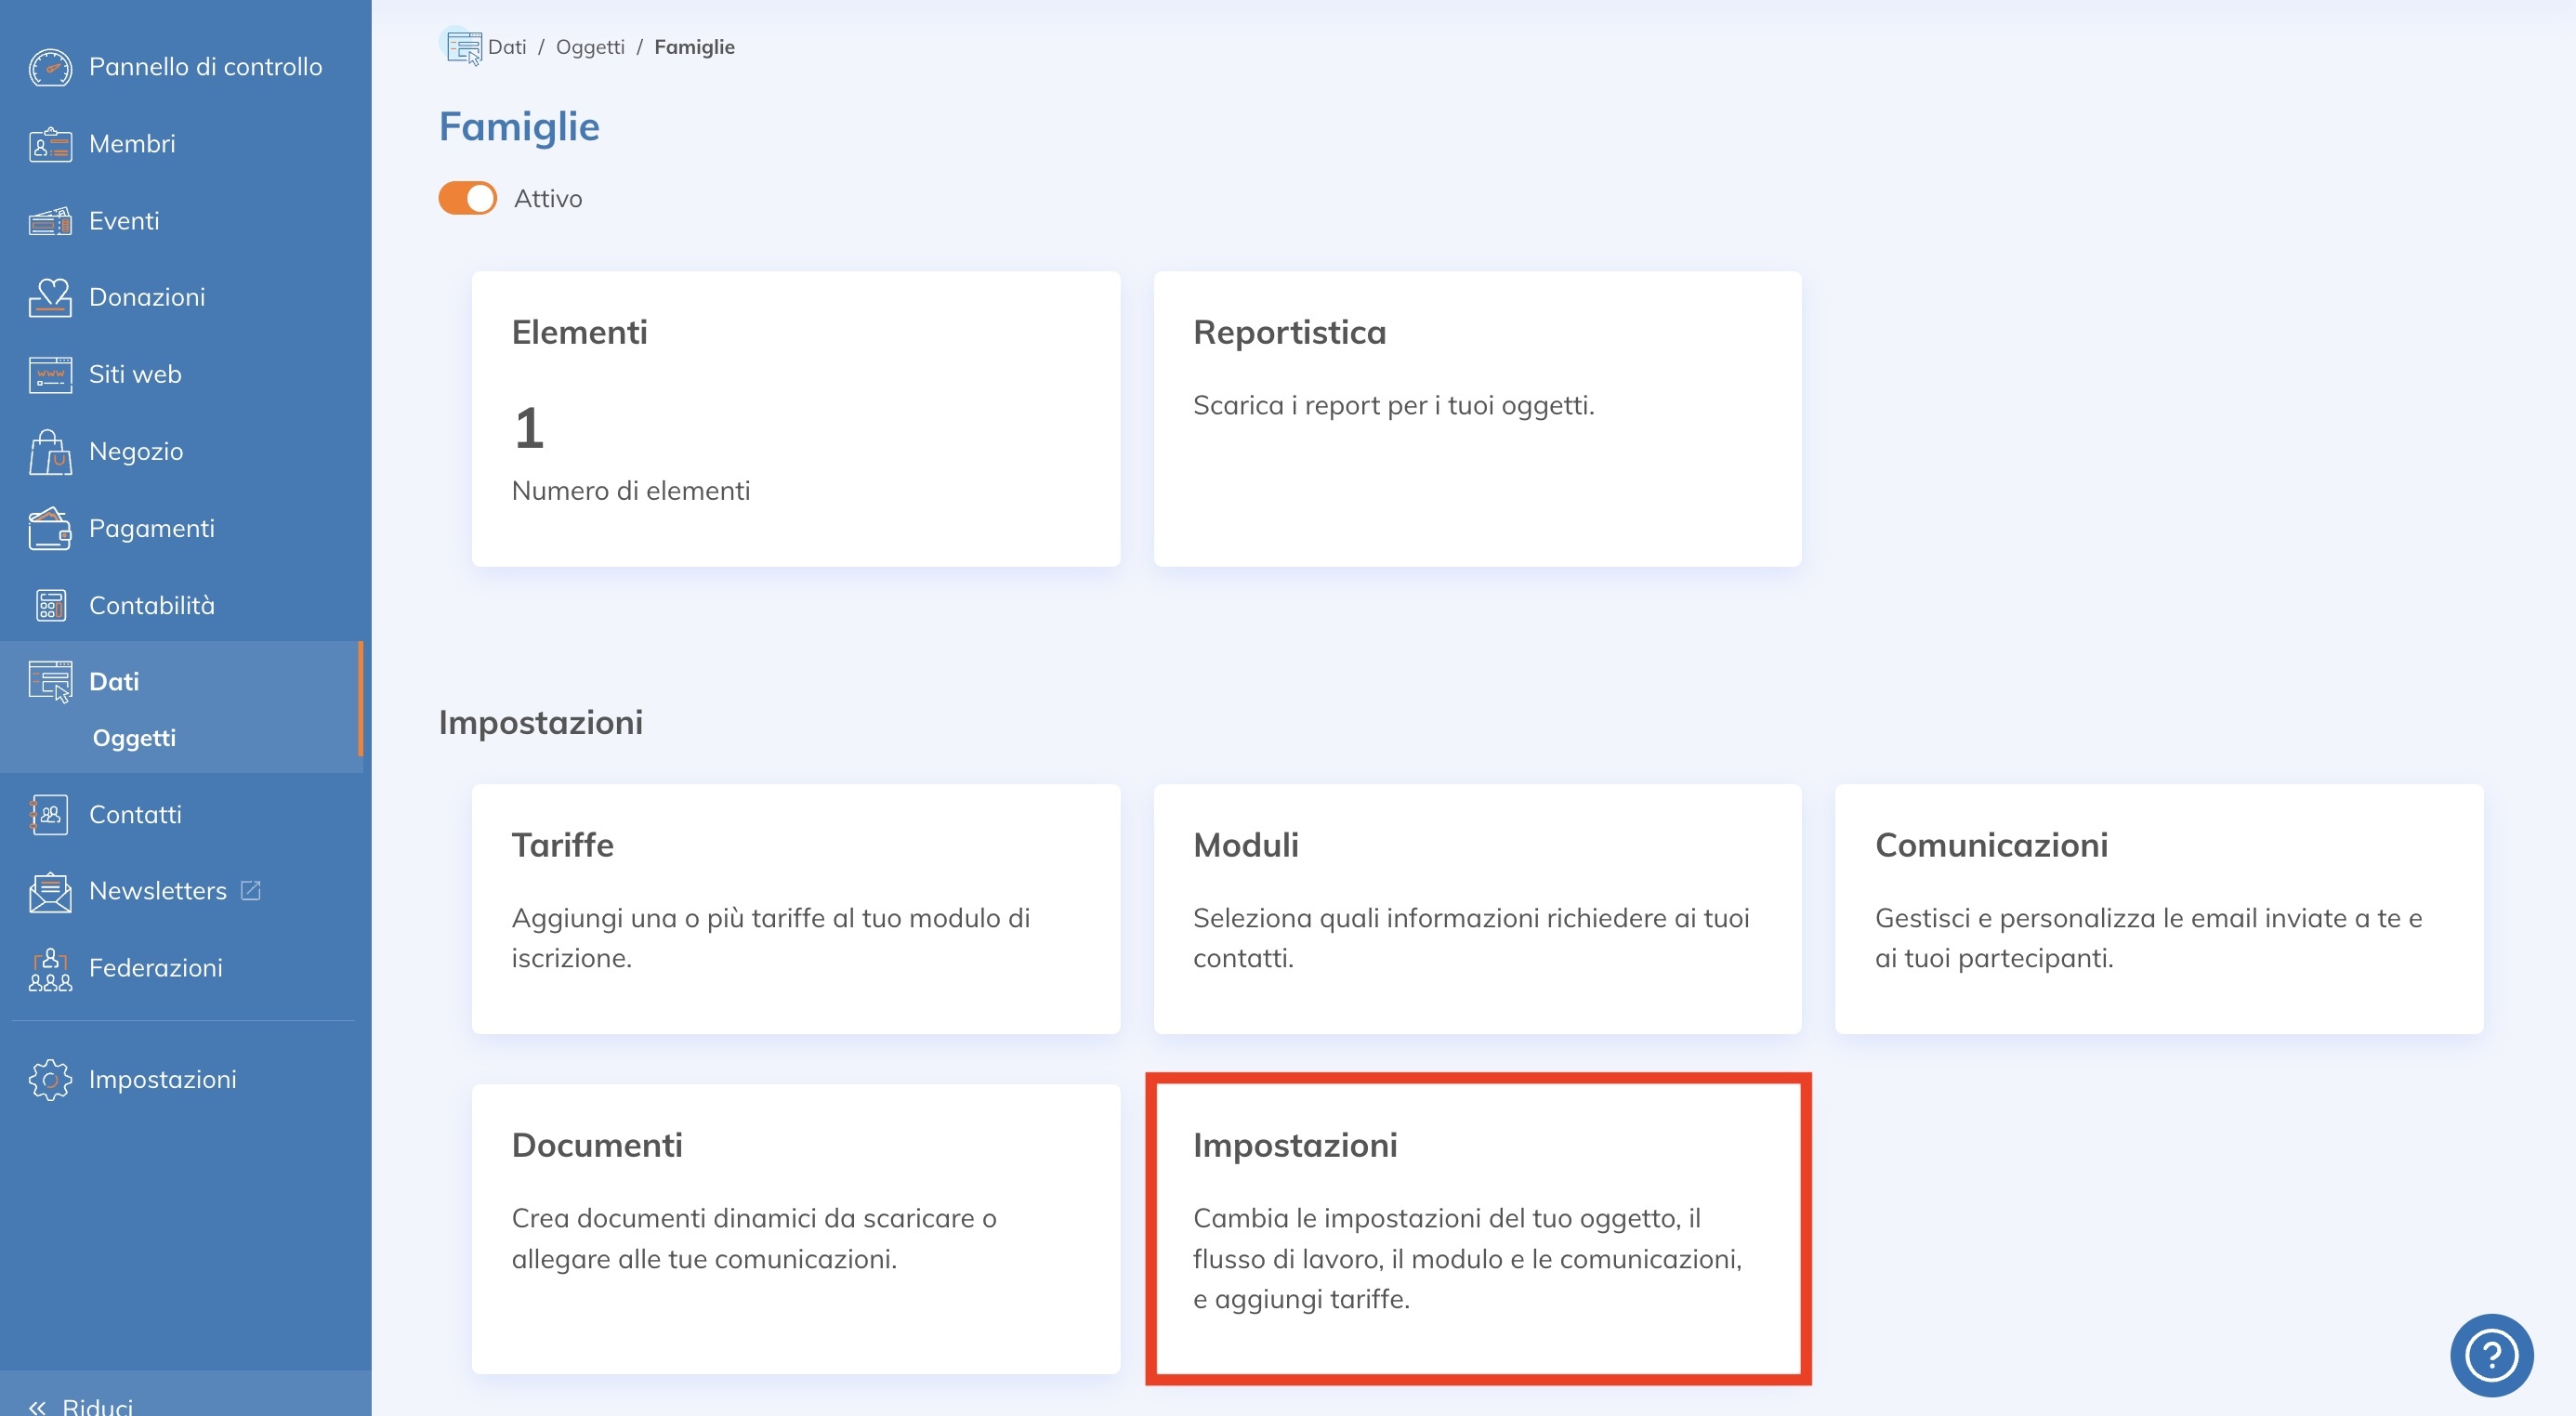
Task: Click the Contabilità calculator icon
Action: [50, 605]
